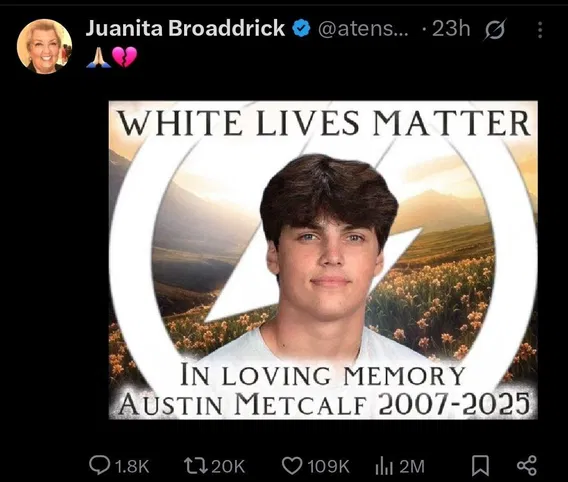The width and height of the screenshot is (568, 482).
Task: Click the 20K reposts count
Action: [228, 466]
